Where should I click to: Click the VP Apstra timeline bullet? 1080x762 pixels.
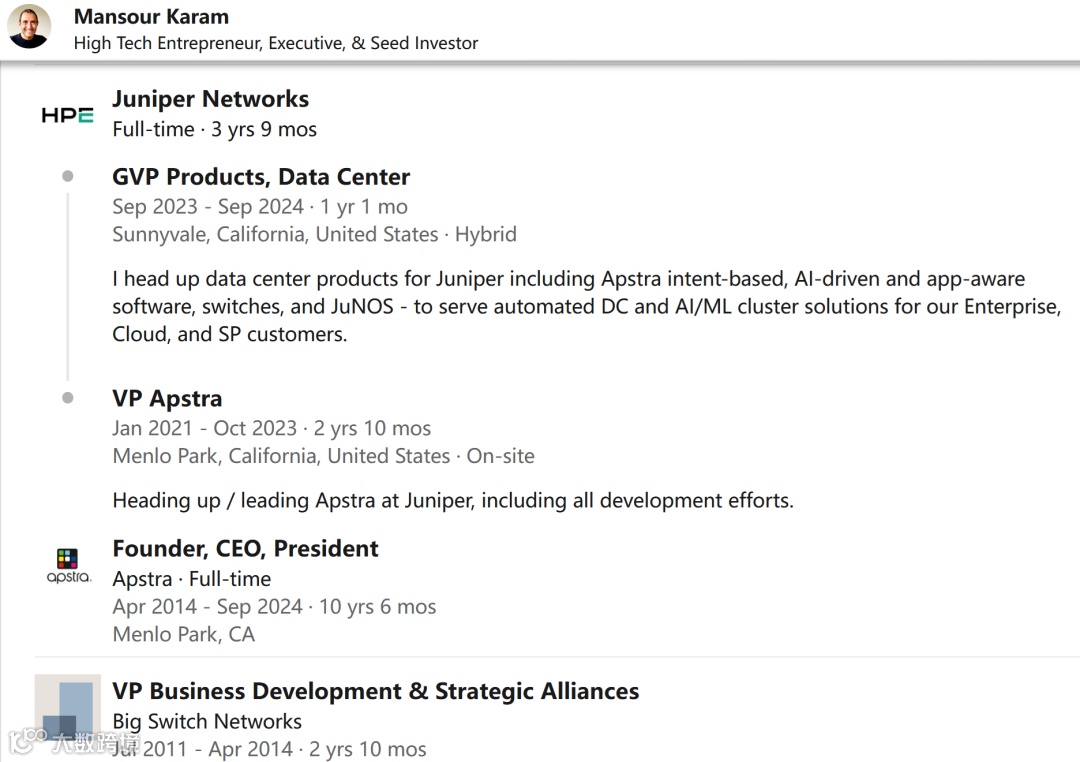(68, 397)
